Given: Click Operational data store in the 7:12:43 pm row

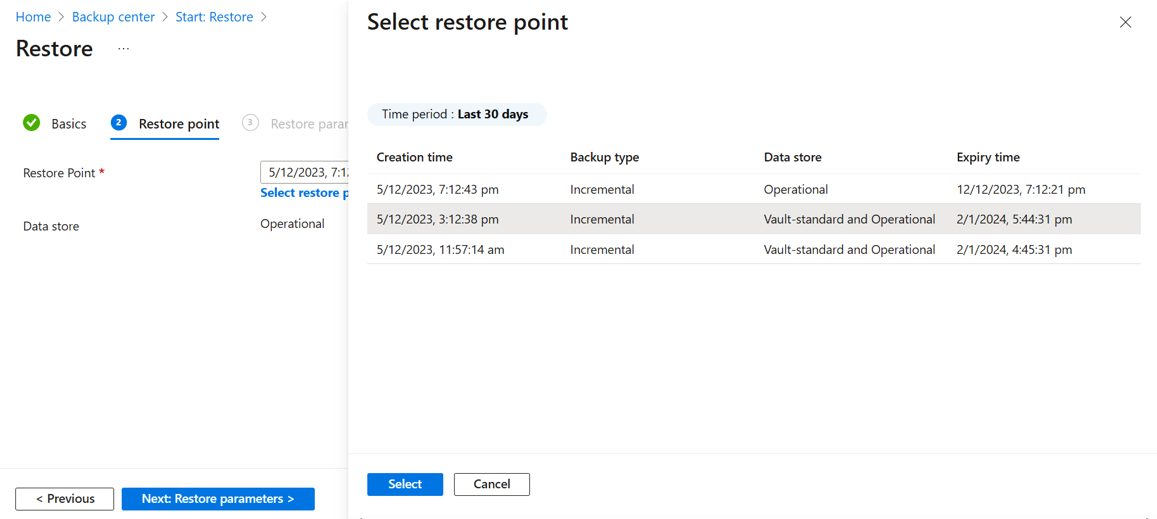Looking at the screenshot, I should coord(796,189).
